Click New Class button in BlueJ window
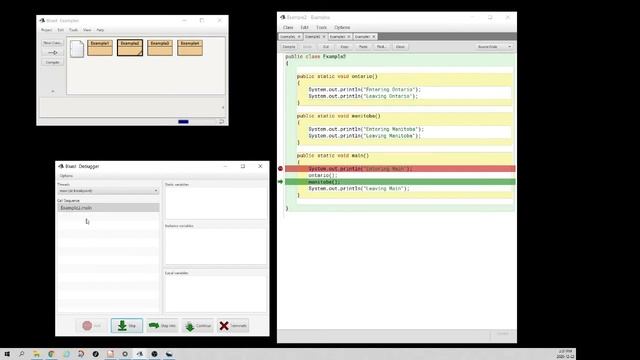Image resolution: width=640 pixels, height=360 pixels. click(x=53, y=43)
